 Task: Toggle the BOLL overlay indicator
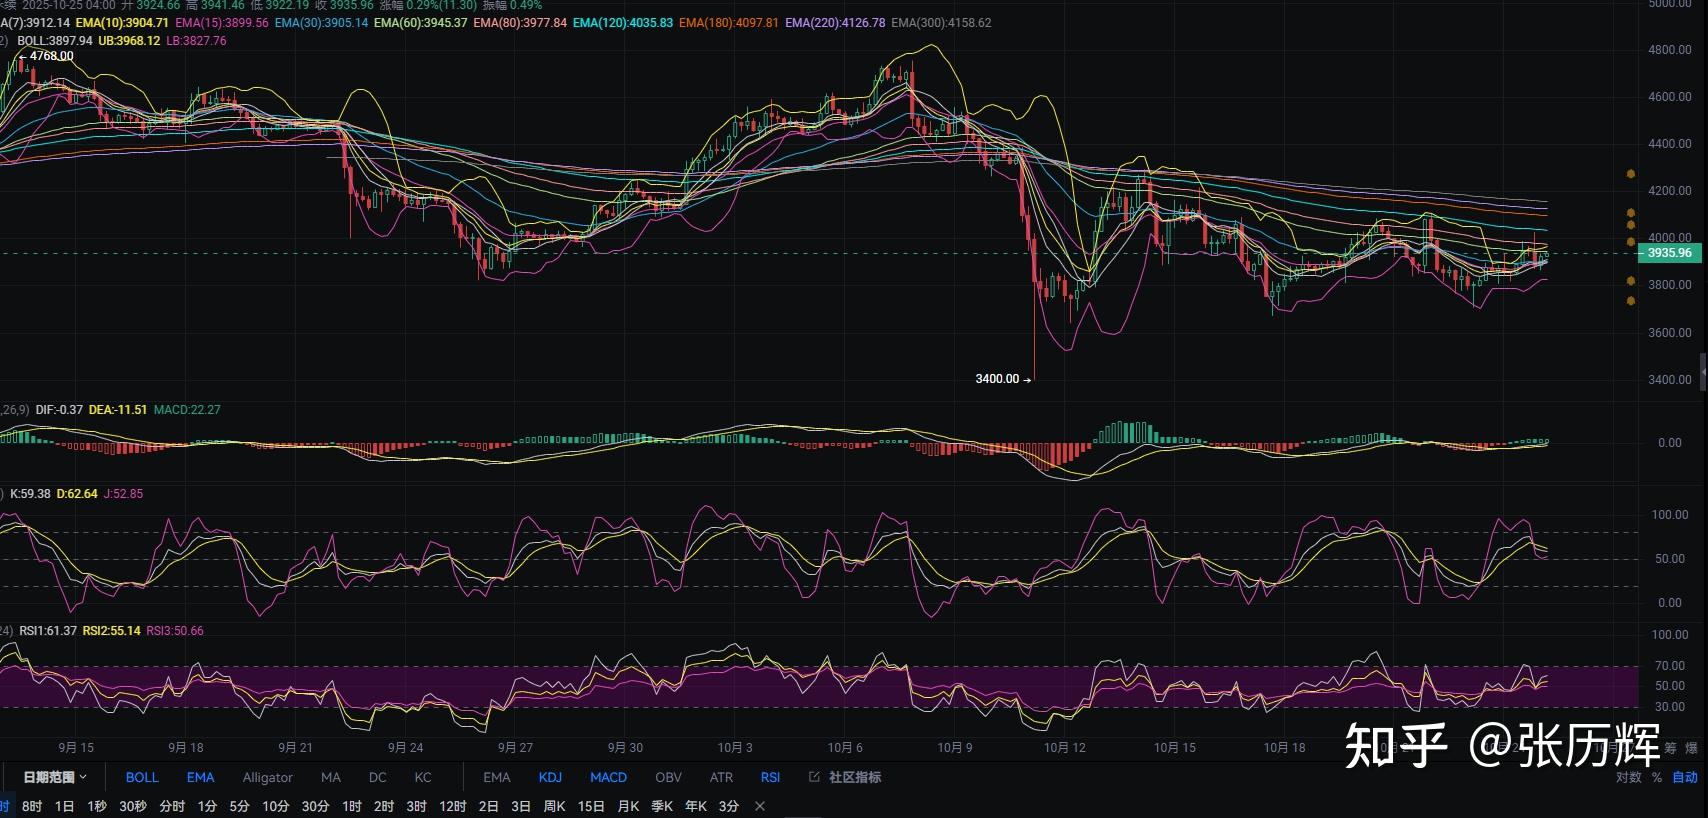click(142, 777)
